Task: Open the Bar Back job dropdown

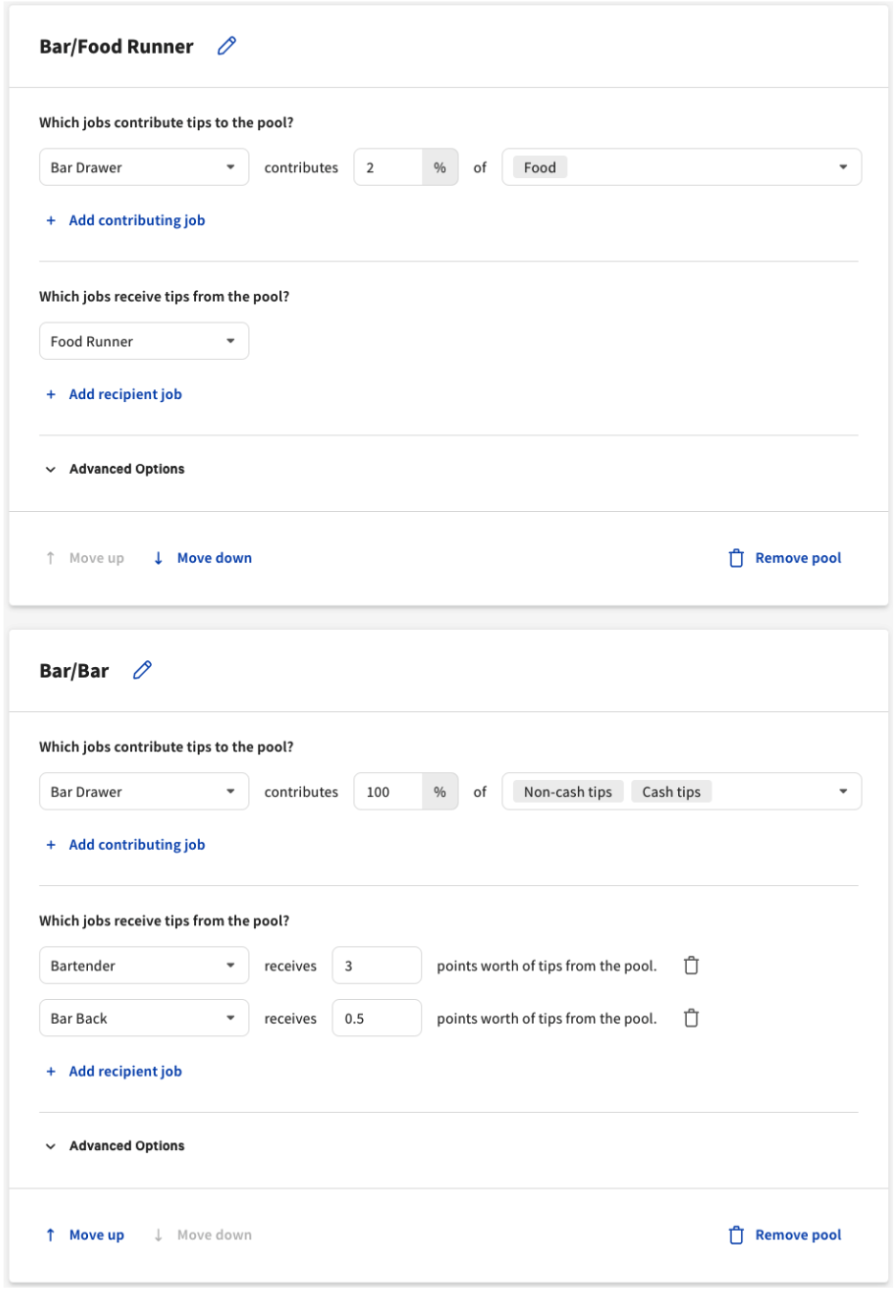Action: (x=144, y=1018)
